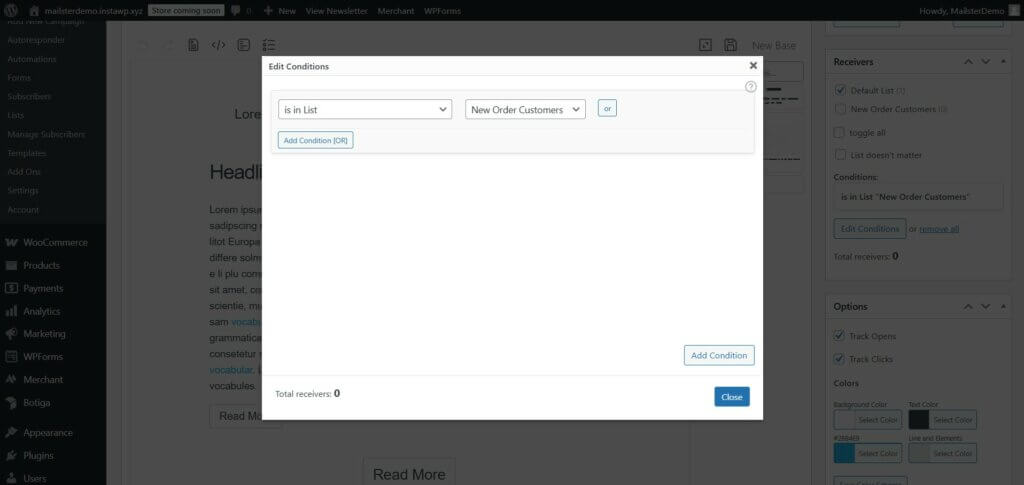Click the help question mark icon
The width and height of the screenshot is (1024, 485).
751,87
